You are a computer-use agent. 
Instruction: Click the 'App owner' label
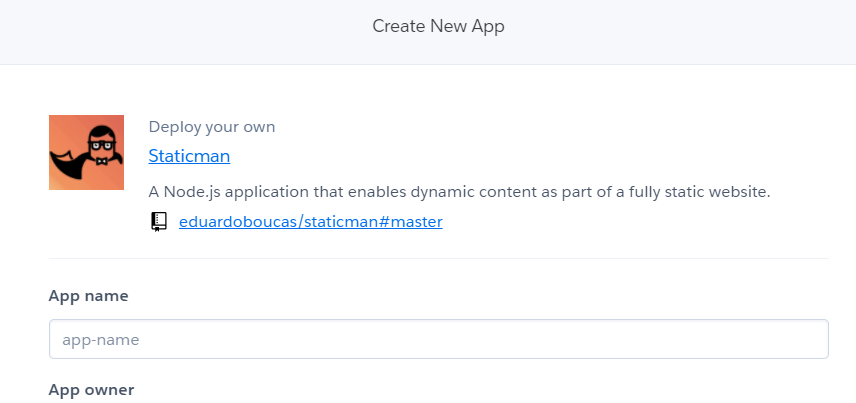click(91, 390)
